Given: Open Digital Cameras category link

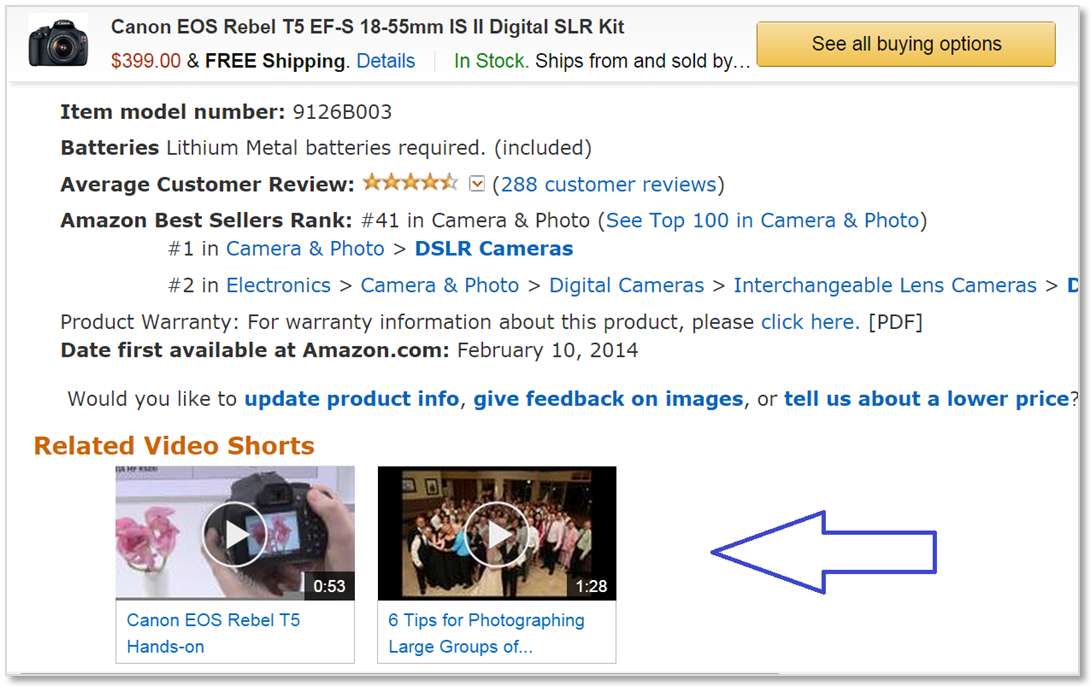Looking at the screenshot, I should point(626,285).
